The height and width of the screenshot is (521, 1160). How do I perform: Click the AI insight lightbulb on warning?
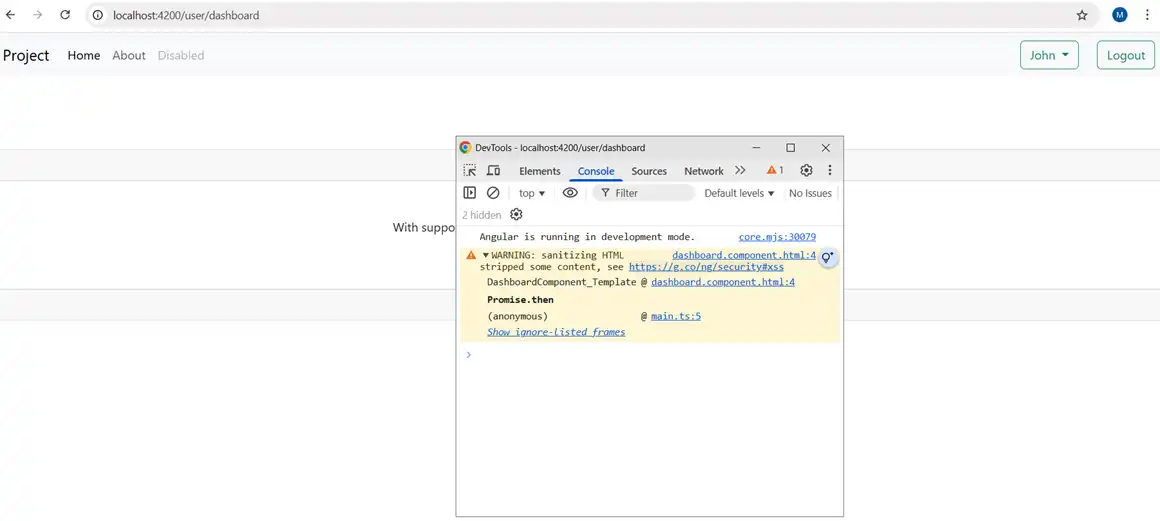(827, 258)
